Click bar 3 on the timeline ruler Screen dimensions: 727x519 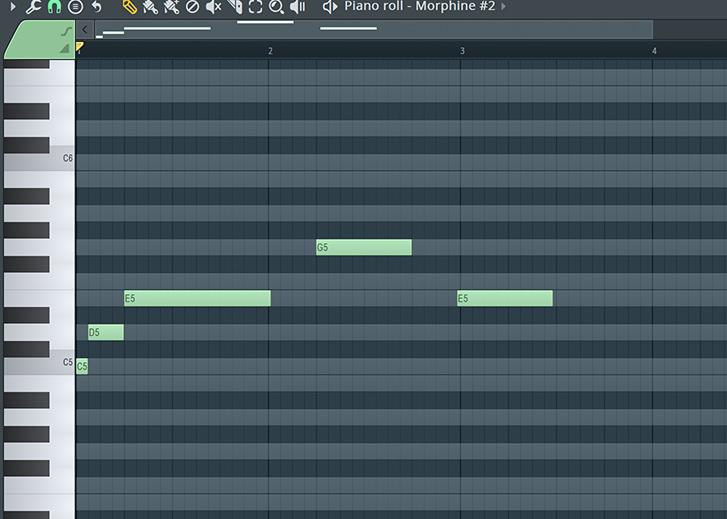point(462,50)
